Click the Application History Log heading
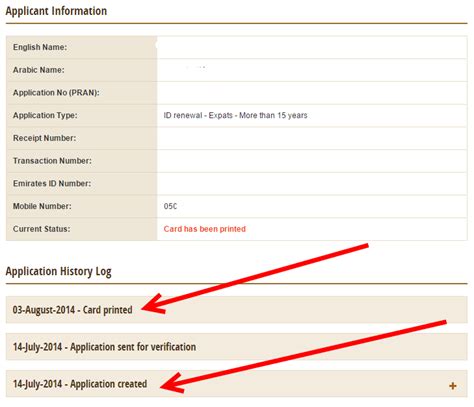 (58, 272)
